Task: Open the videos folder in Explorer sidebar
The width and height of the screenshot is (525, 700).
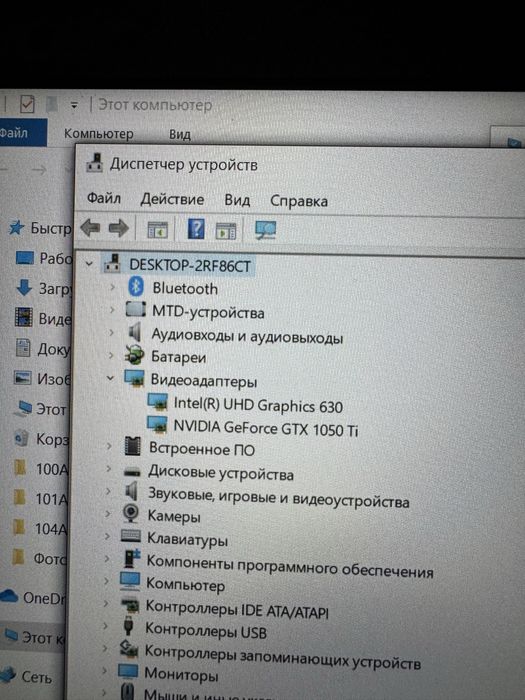Action: click(x=43, y=318)
